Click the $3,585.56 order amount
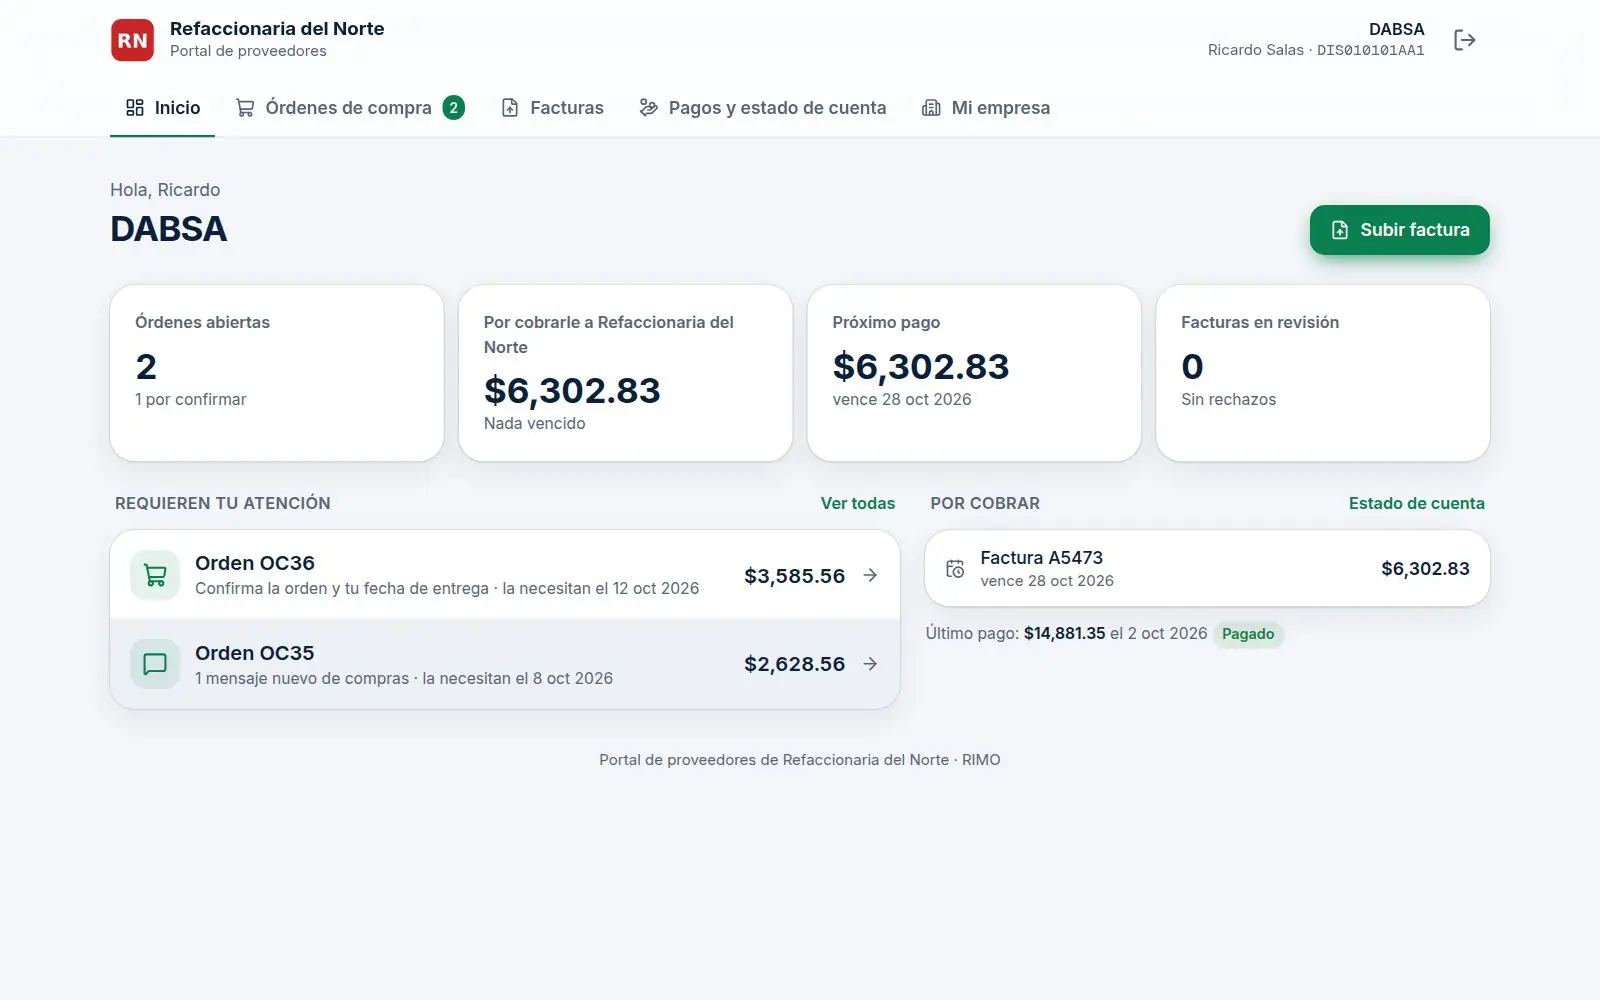The height and width of the screenshot is (1000, 1600). coord(795,576)
